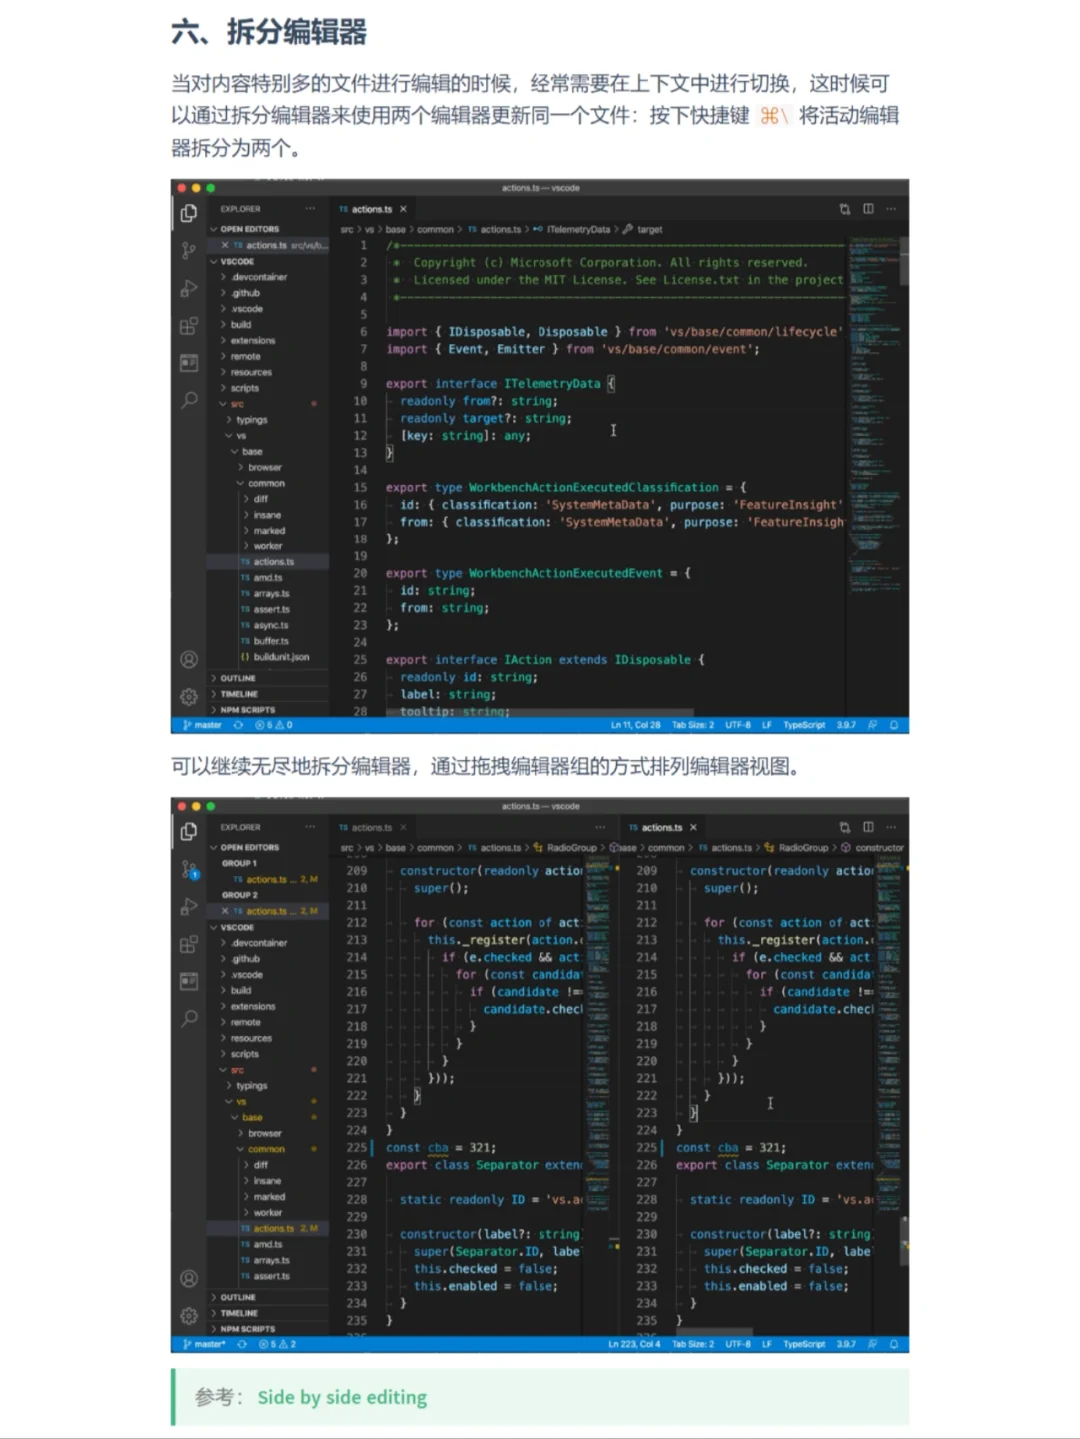Click UTF-8 encoding in split-editor status bar
This screenshot has height=1439, width=1080.
738,1344
